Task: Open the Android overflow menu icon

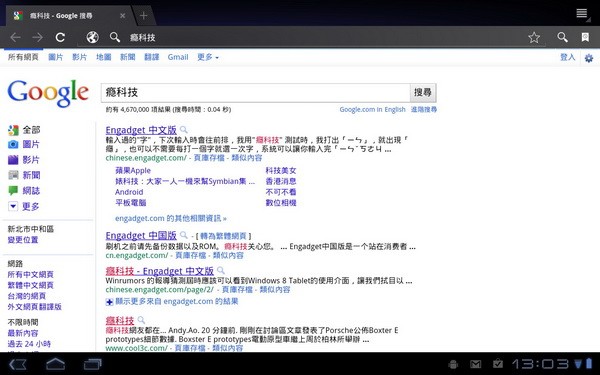Action: [582, 13]
